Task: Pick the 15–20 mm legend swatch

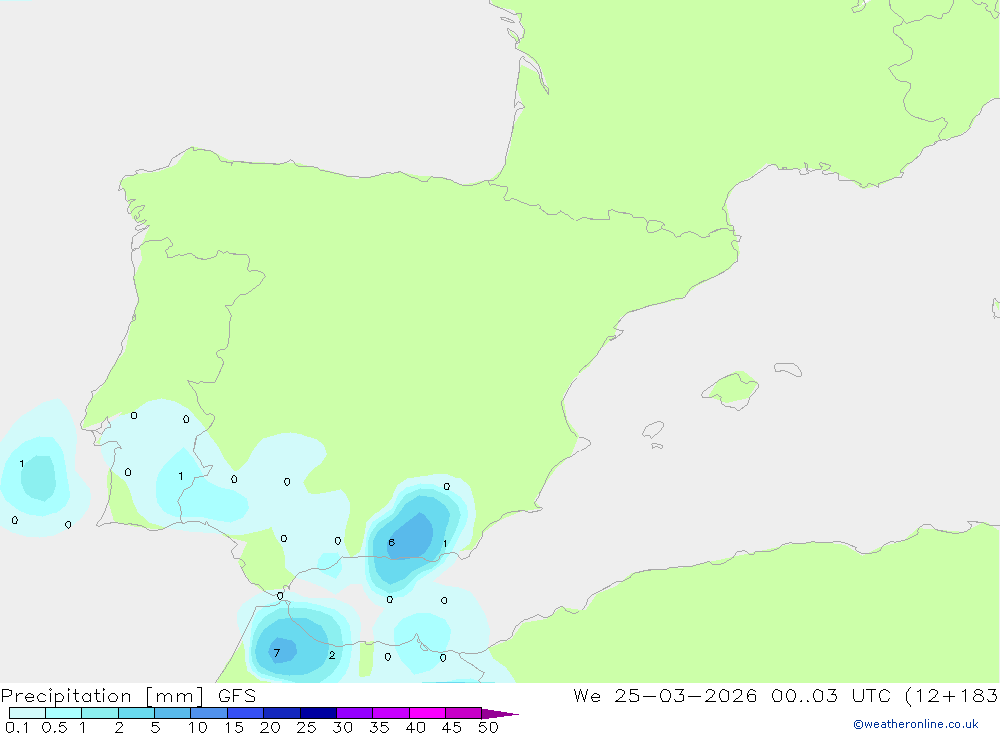Action: point(246,713)
